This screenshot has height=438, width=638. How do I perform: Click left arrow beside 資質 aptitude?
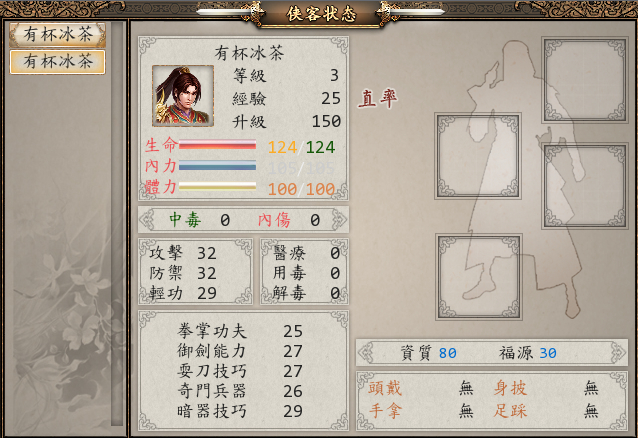point(365,353)
